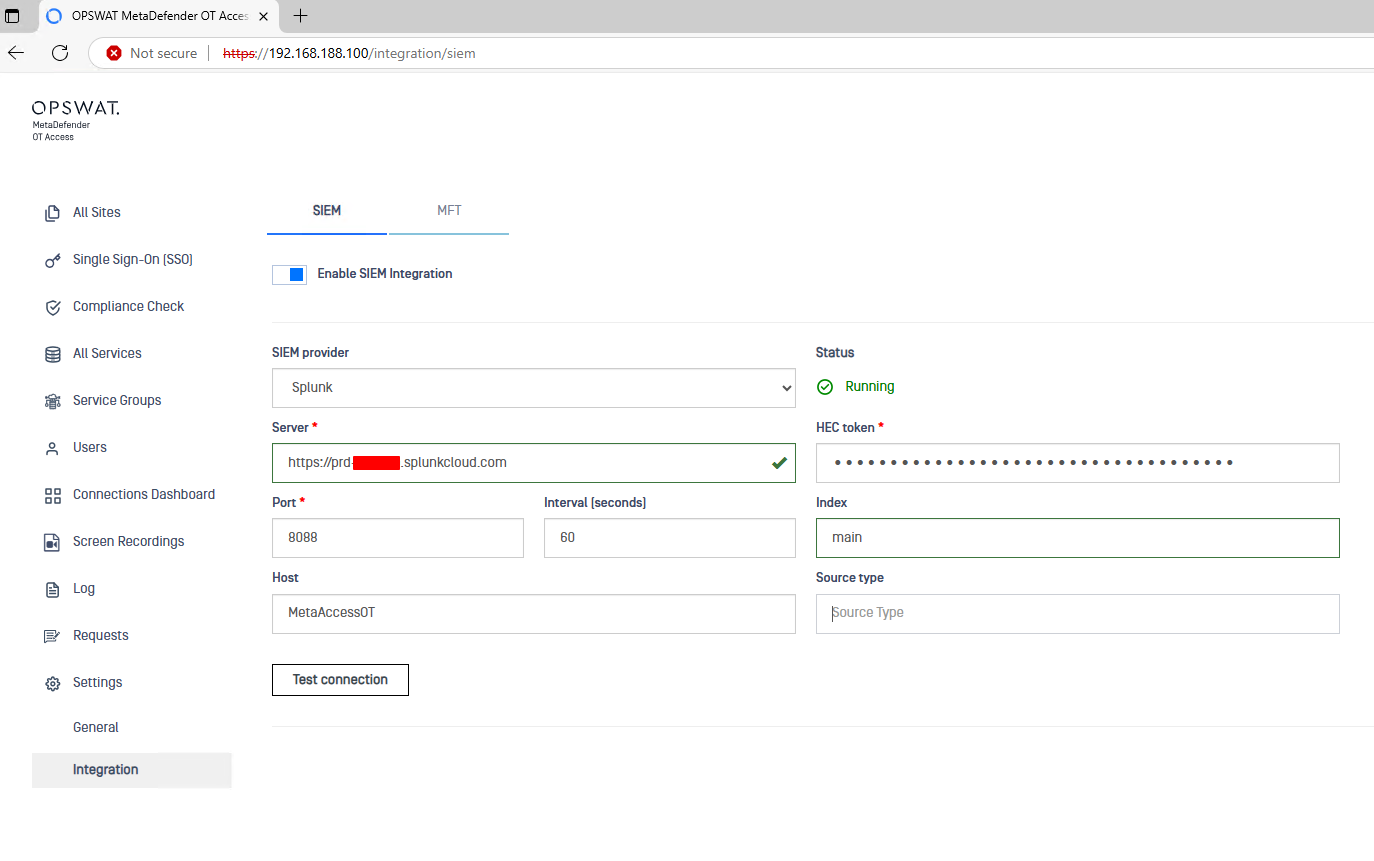Click the HEC token field
The width and height of the screenshot is (1374, 861).
pyautogui.click(x=1078, y=463)
